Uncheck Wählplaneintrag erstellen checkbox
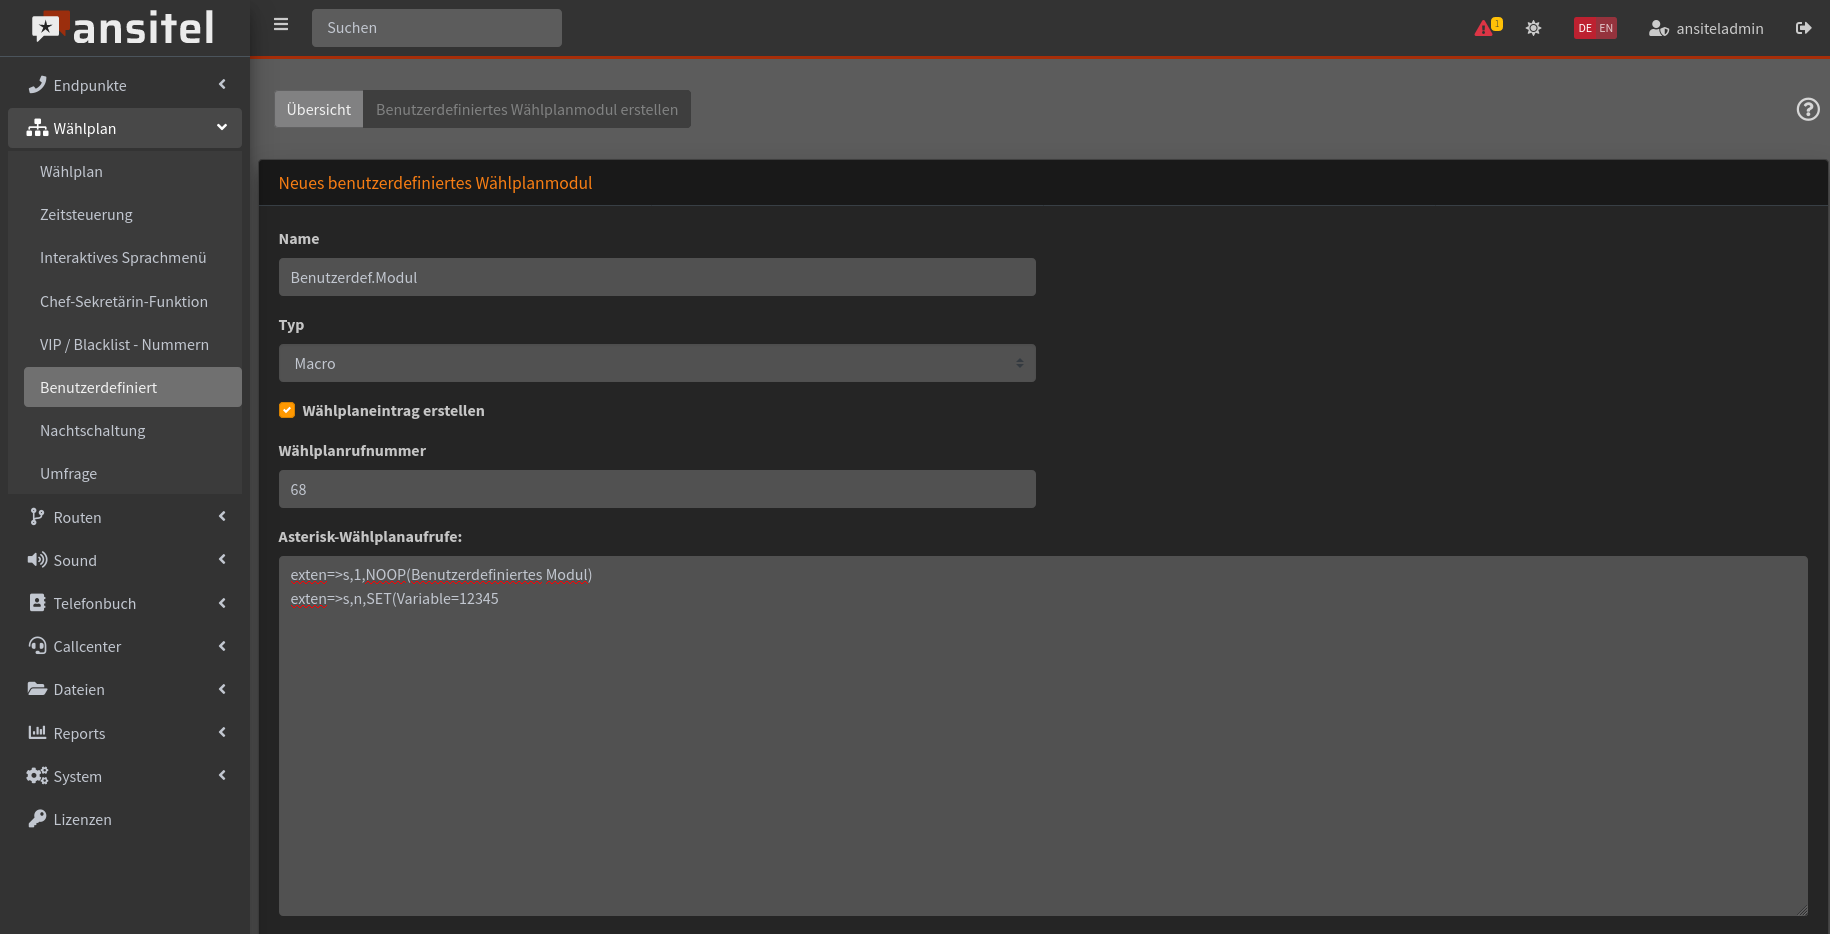This screenshot has width=1830, height=934. 287,410
